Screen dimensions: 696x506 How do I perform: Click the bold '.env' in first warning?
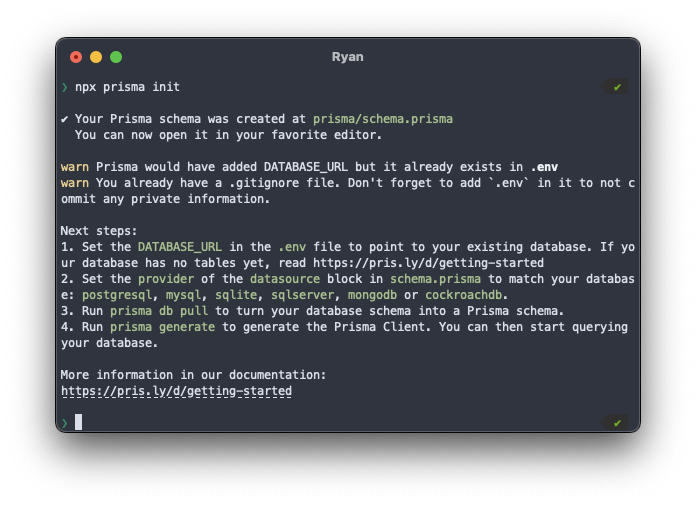pos(544,167)
